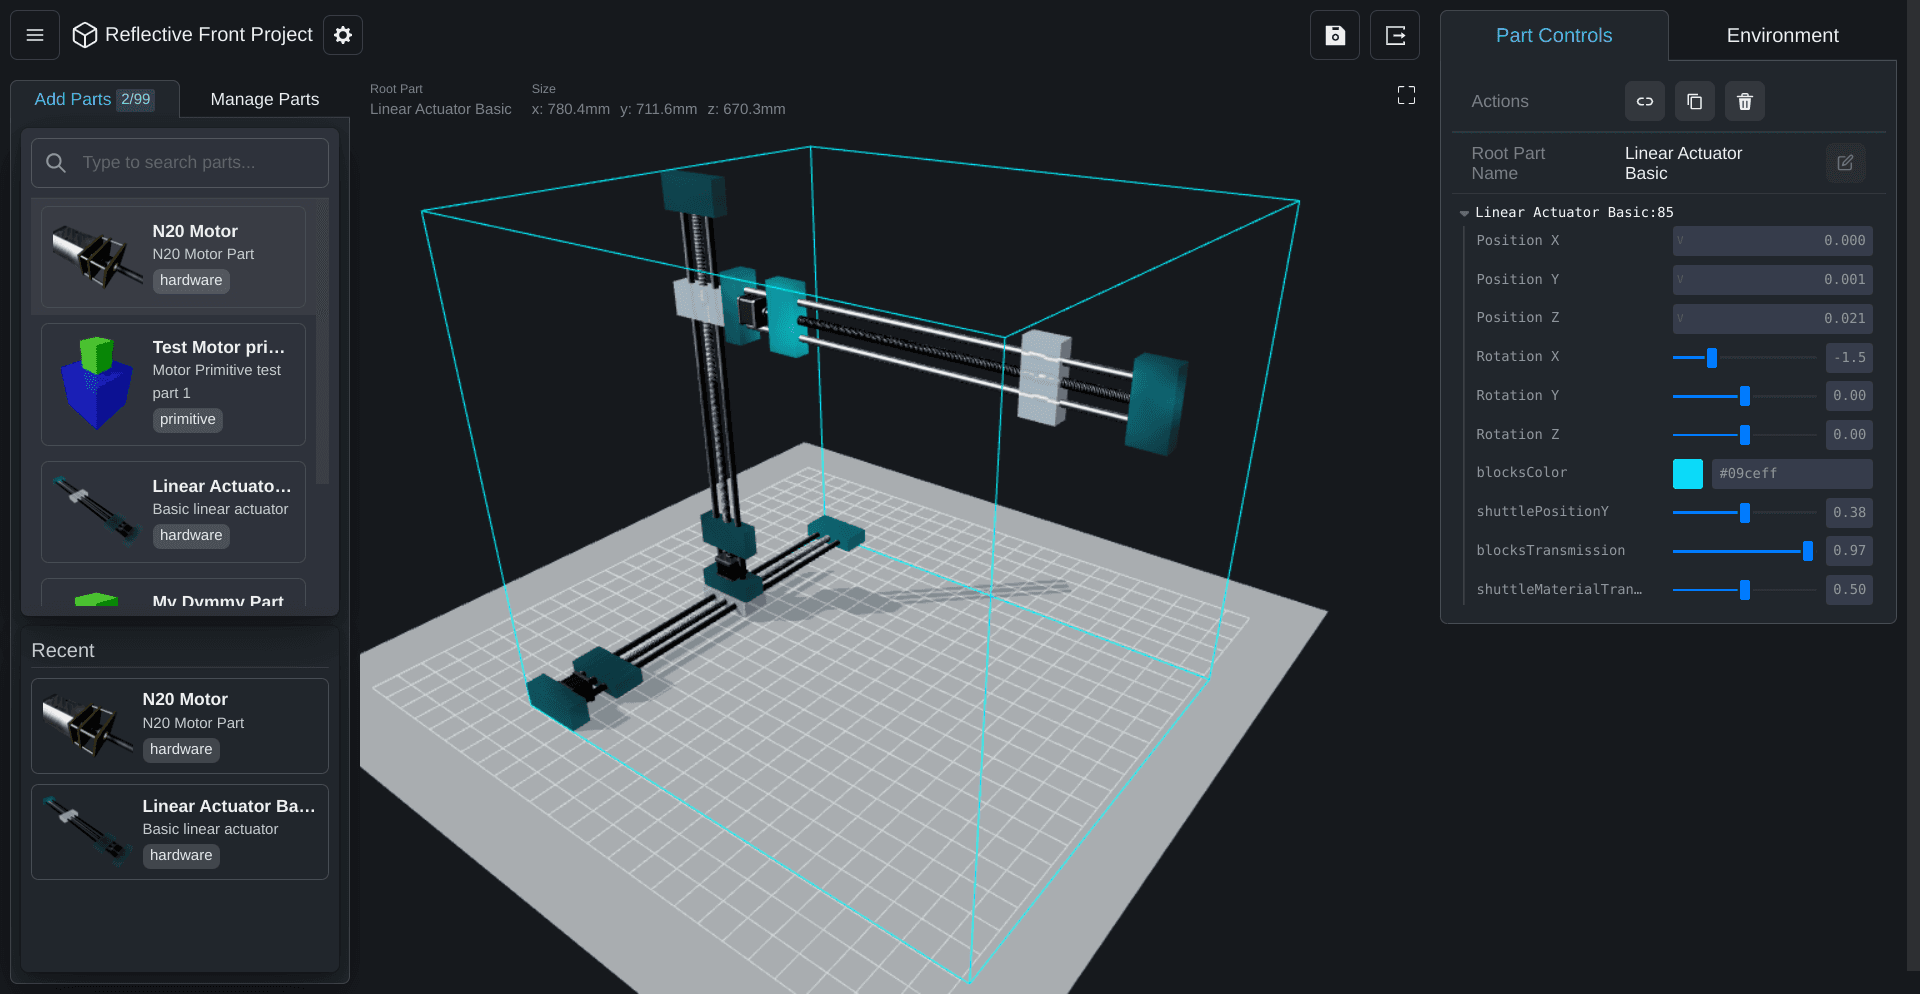Edit the Root Part Name via pencil icon

1846,163
